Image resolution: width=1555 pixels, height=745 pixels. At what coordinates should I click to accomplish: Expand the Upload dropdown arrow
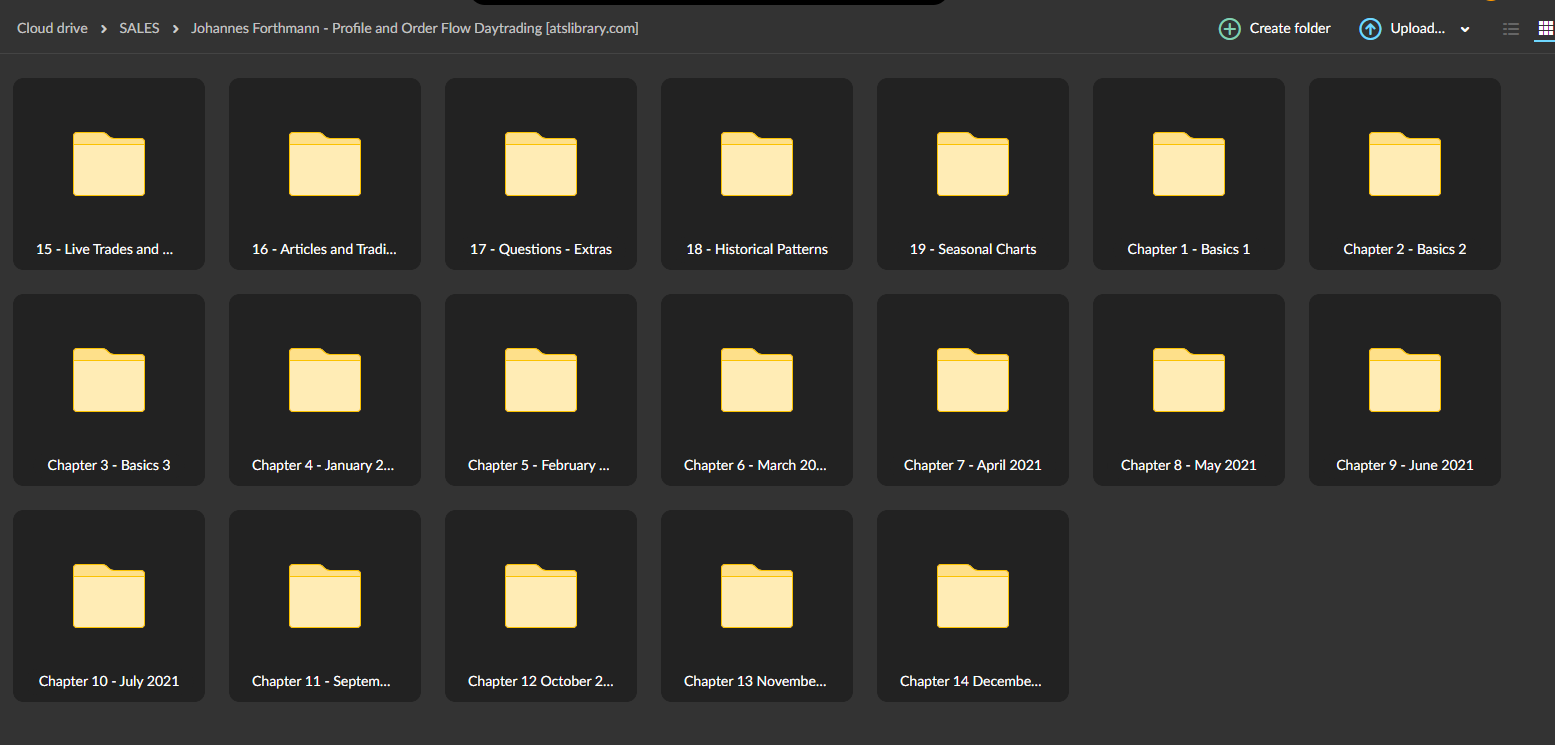click(x=1465, y=30)
